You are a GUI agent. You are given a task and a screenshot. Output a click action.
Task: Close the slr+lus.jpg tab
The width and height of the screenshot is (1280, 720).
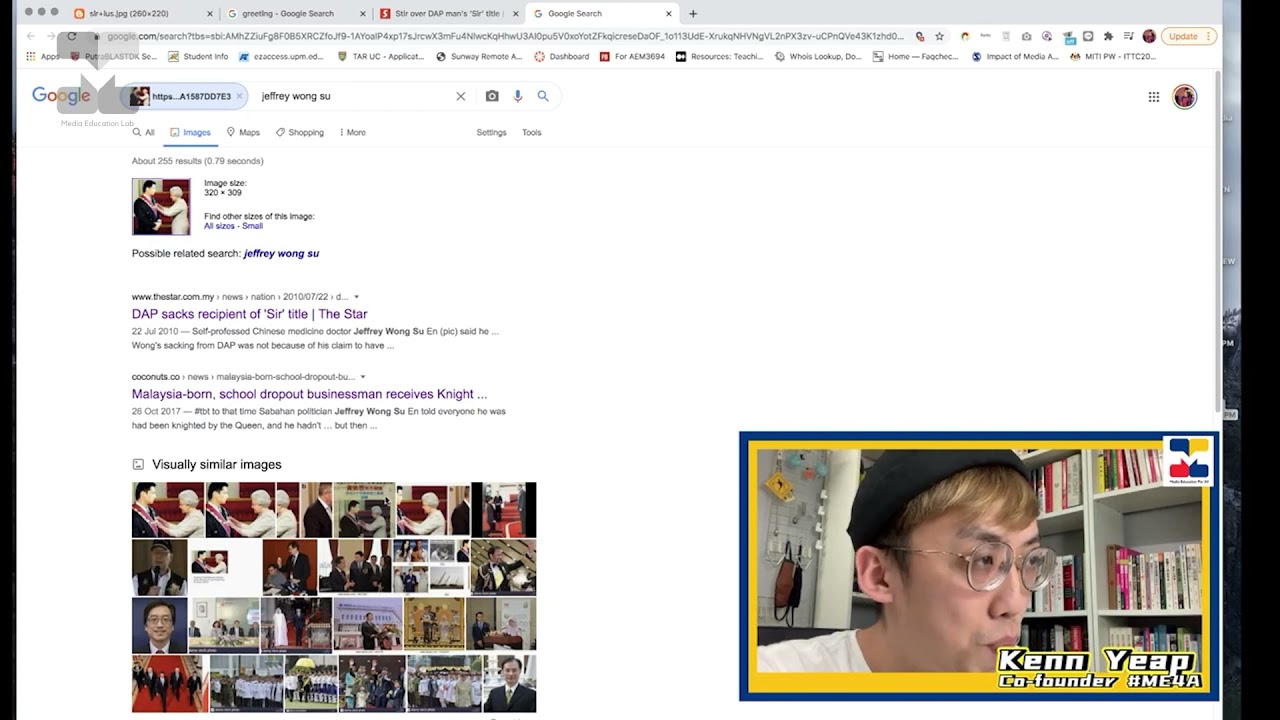pos(210,14)
